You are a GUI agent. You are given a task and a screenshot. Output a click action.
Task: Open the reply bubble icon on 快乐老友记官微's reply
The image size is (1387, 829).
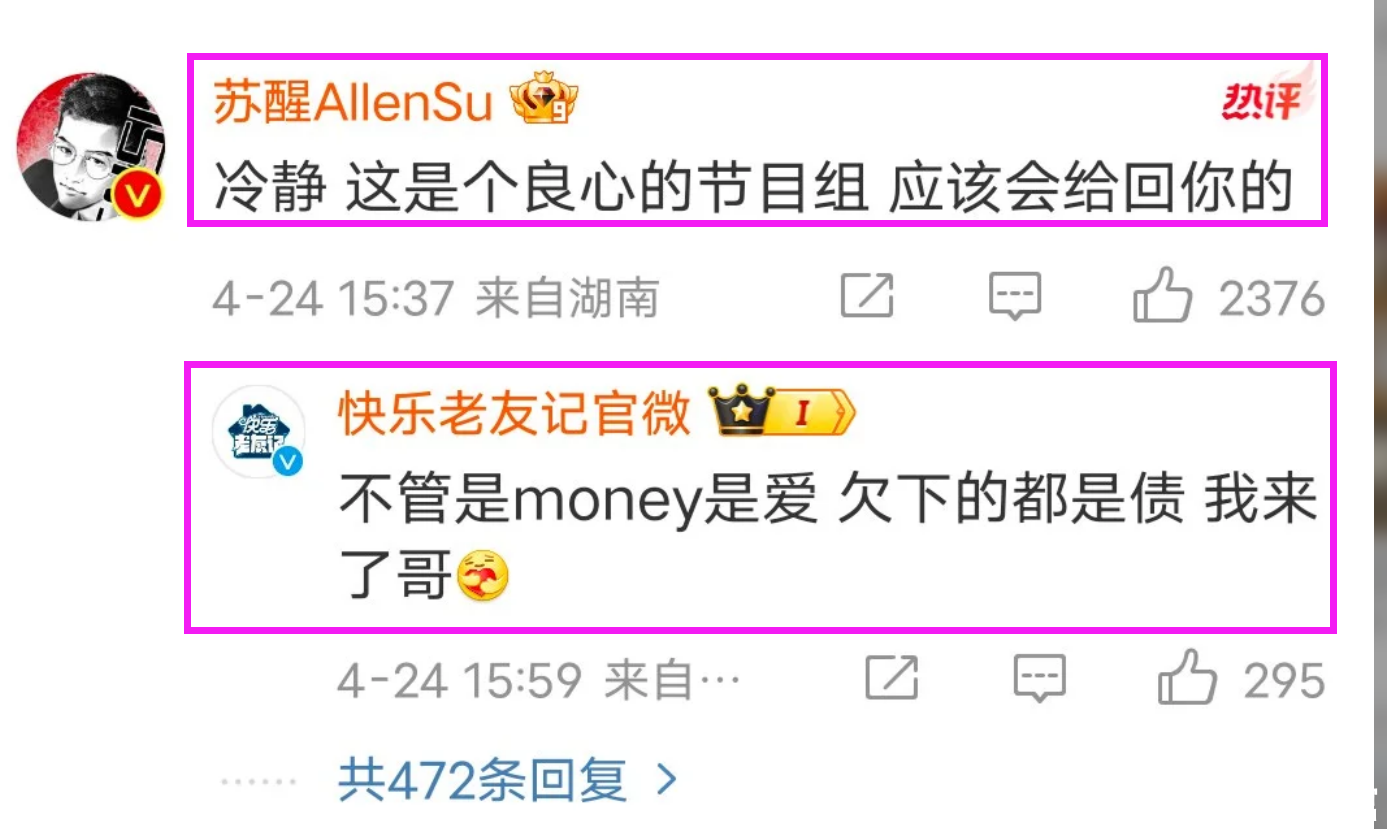point(1040,678)
